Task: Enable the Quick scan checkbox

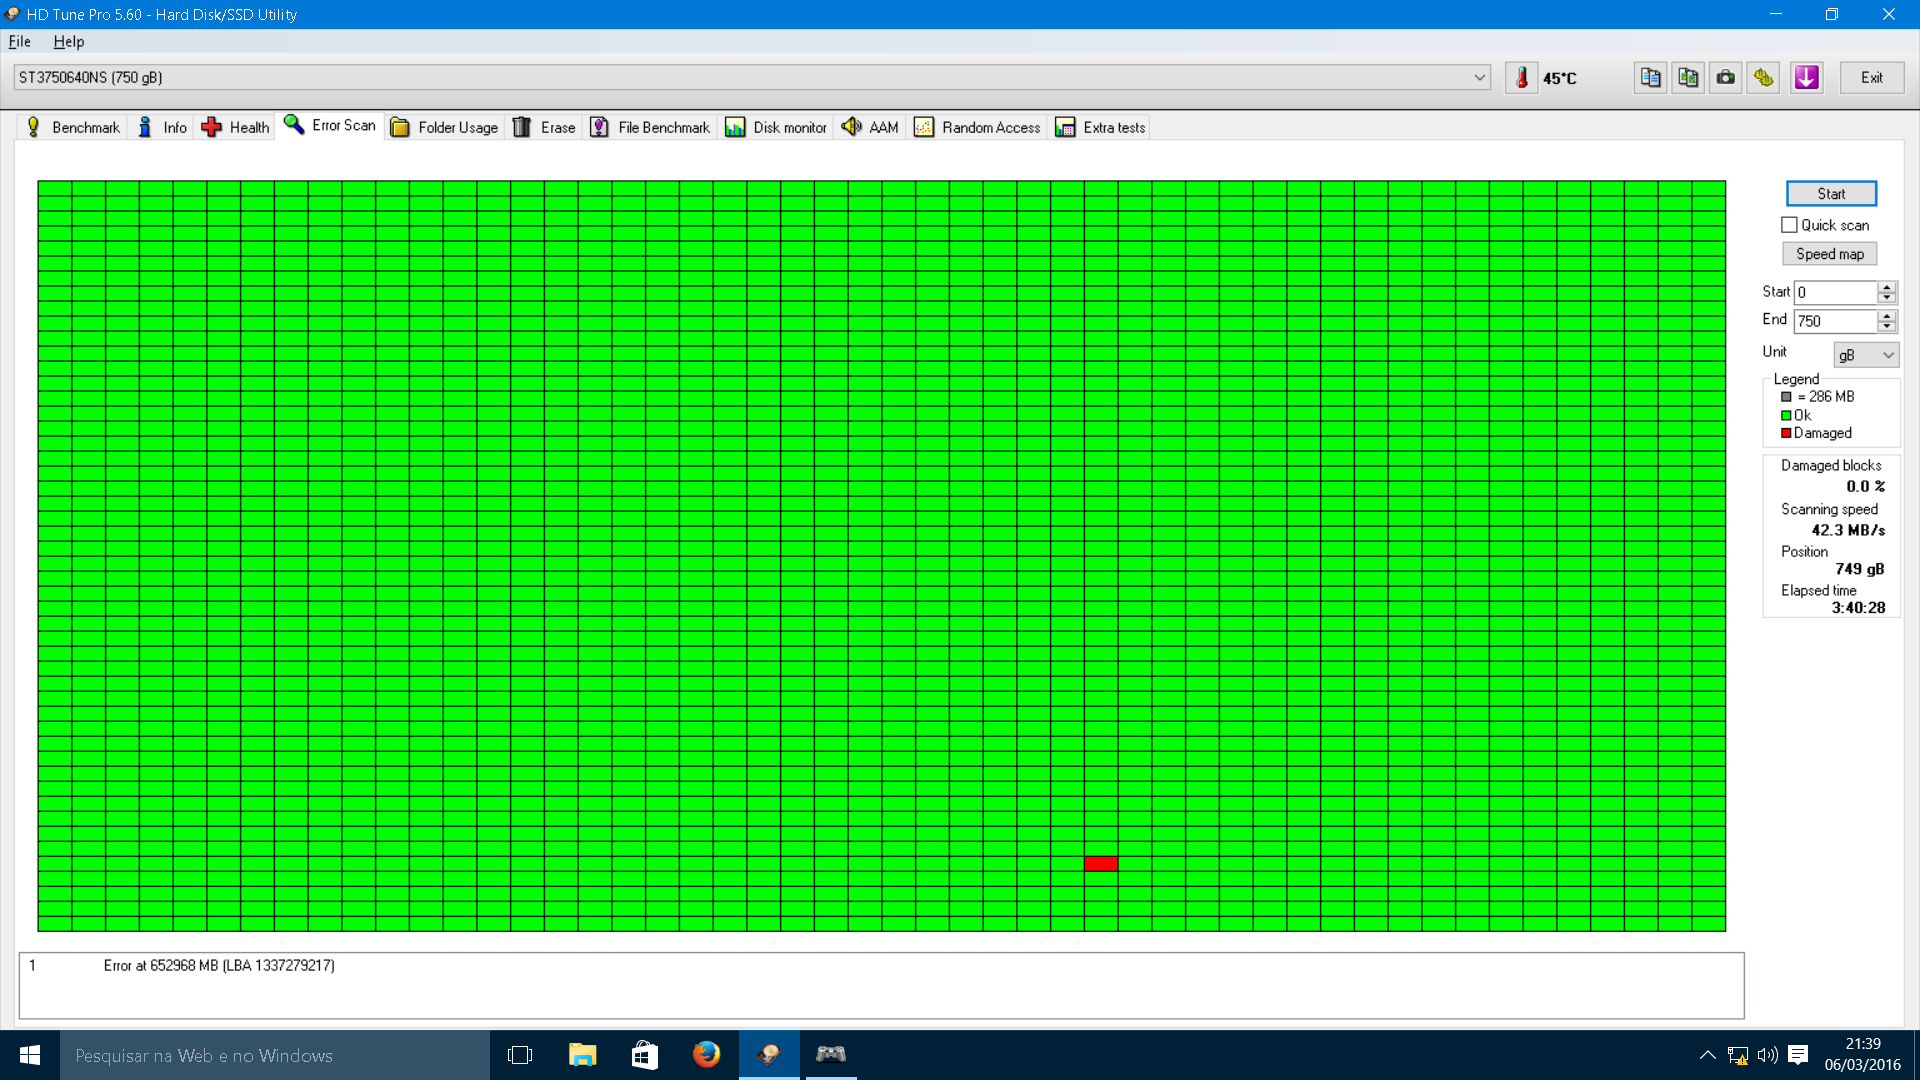Action: (1789, 225)
